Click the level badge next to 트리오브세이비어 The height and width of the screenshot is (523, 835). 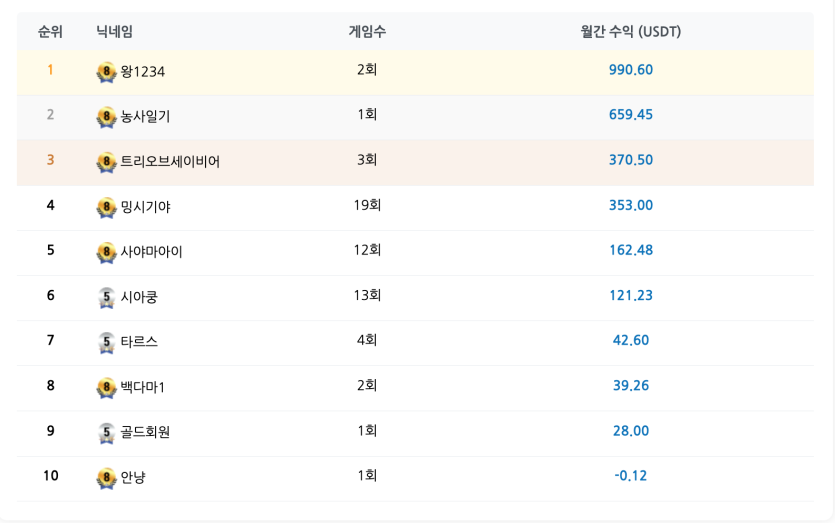click(x=107, y=162)
